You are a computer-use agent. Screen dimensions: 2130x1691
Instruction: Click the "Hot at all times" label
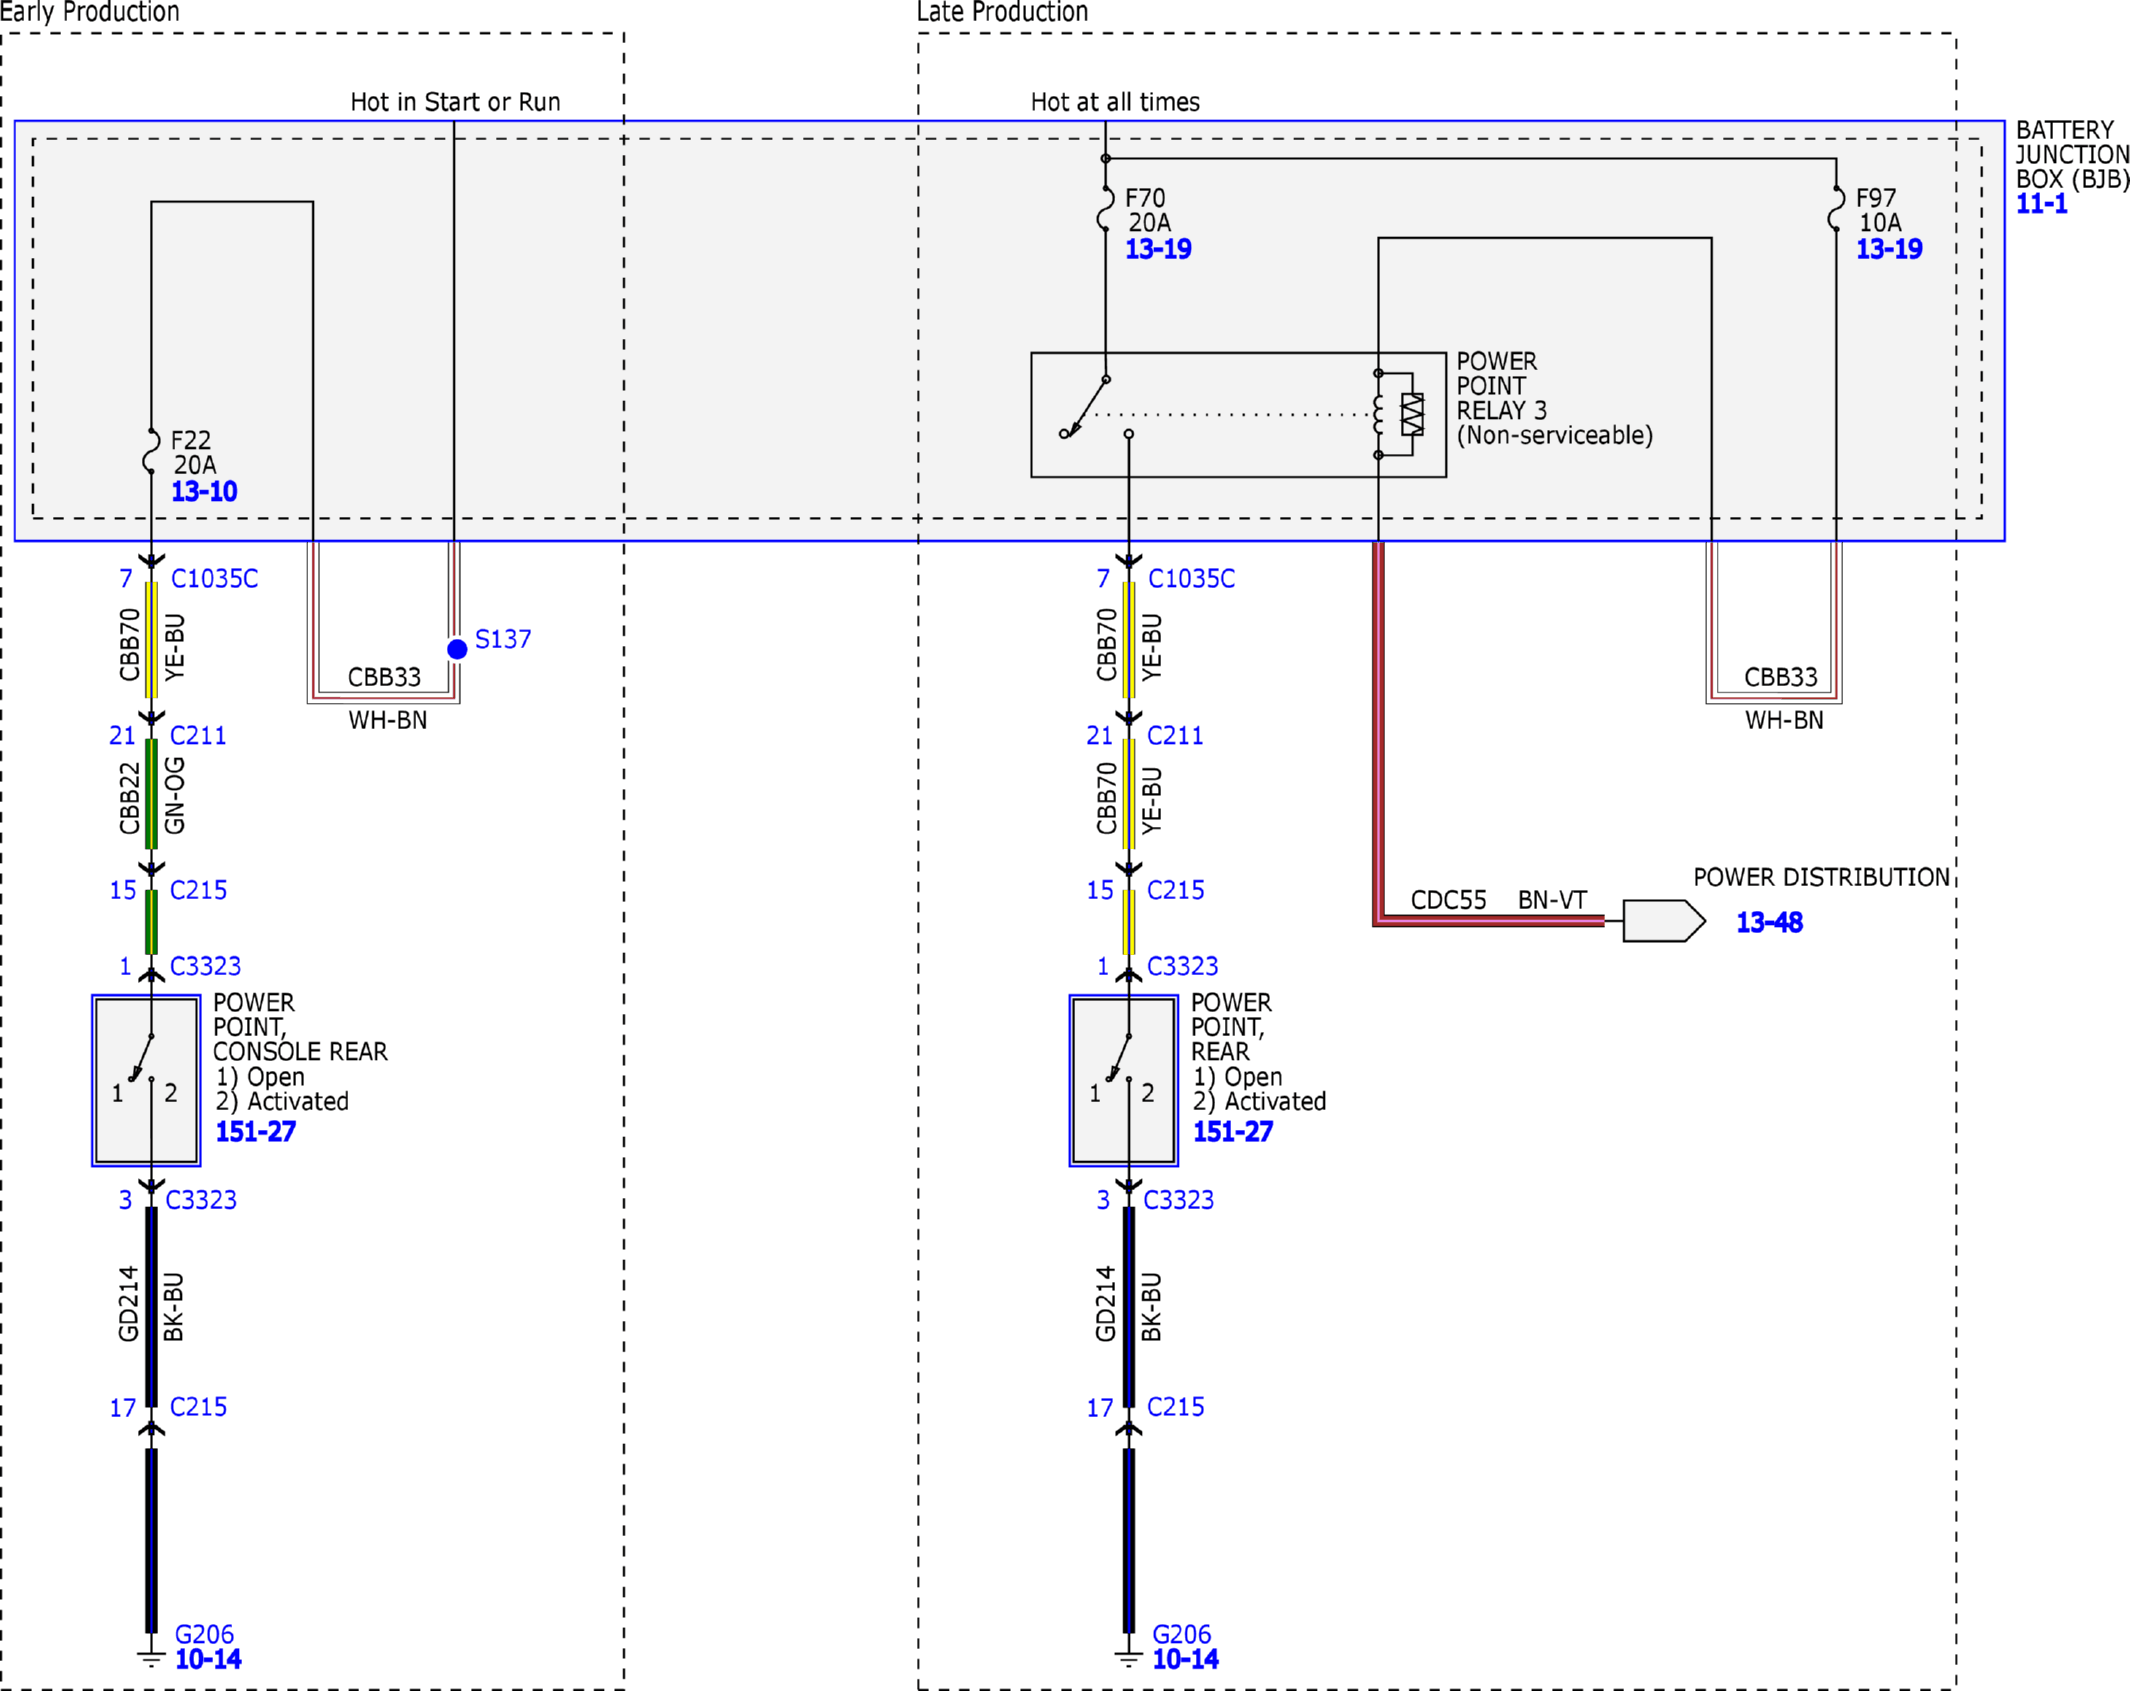pos(1115,102)
